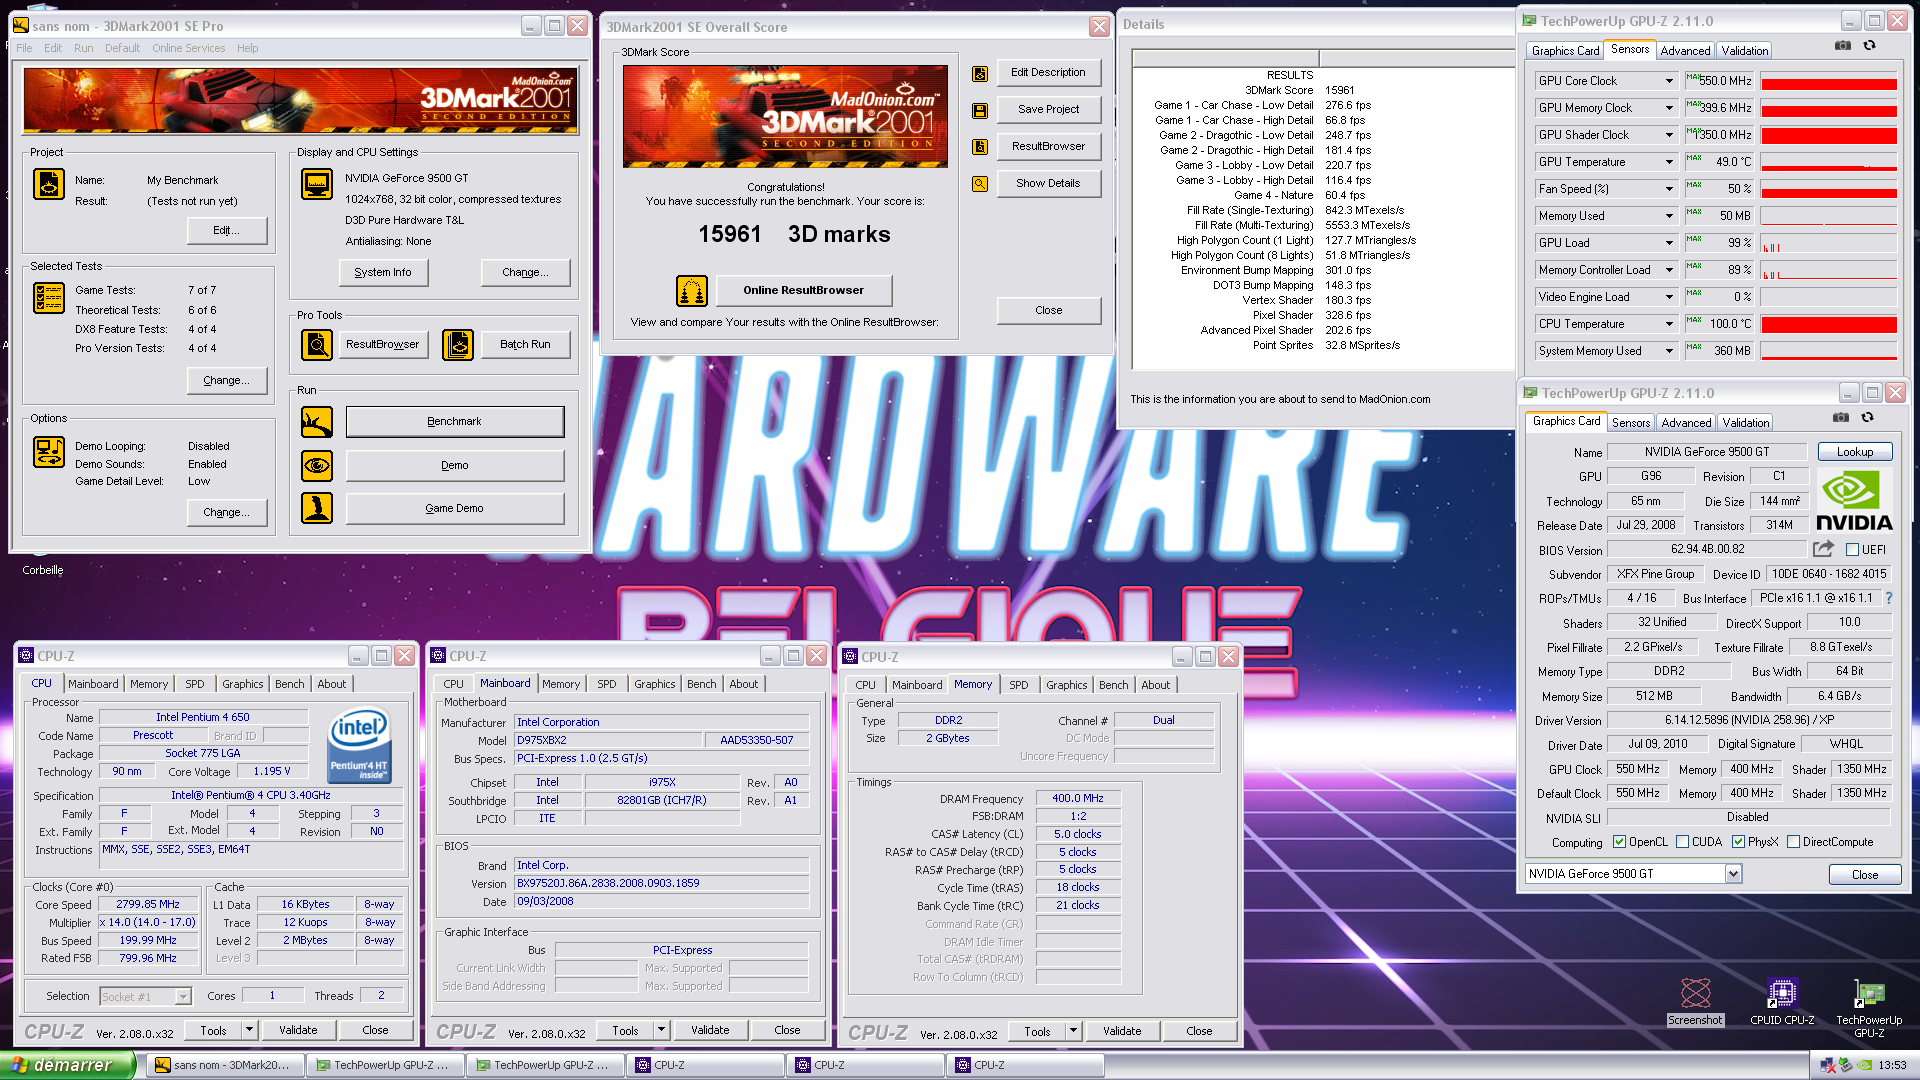The image size is (1920, 1080).
Task: Switch to the Bench tab in CPU-Z Mainboard window
Action: [x=701, y=684]
